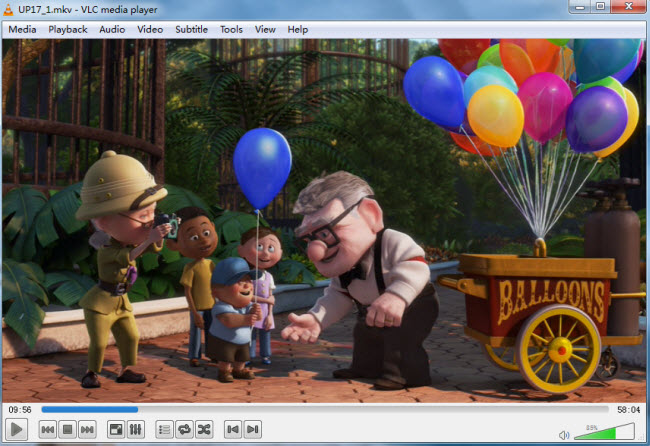This screenshot has height=446, width=650.
Task: Close the VLC media player window
Action: 629,7
